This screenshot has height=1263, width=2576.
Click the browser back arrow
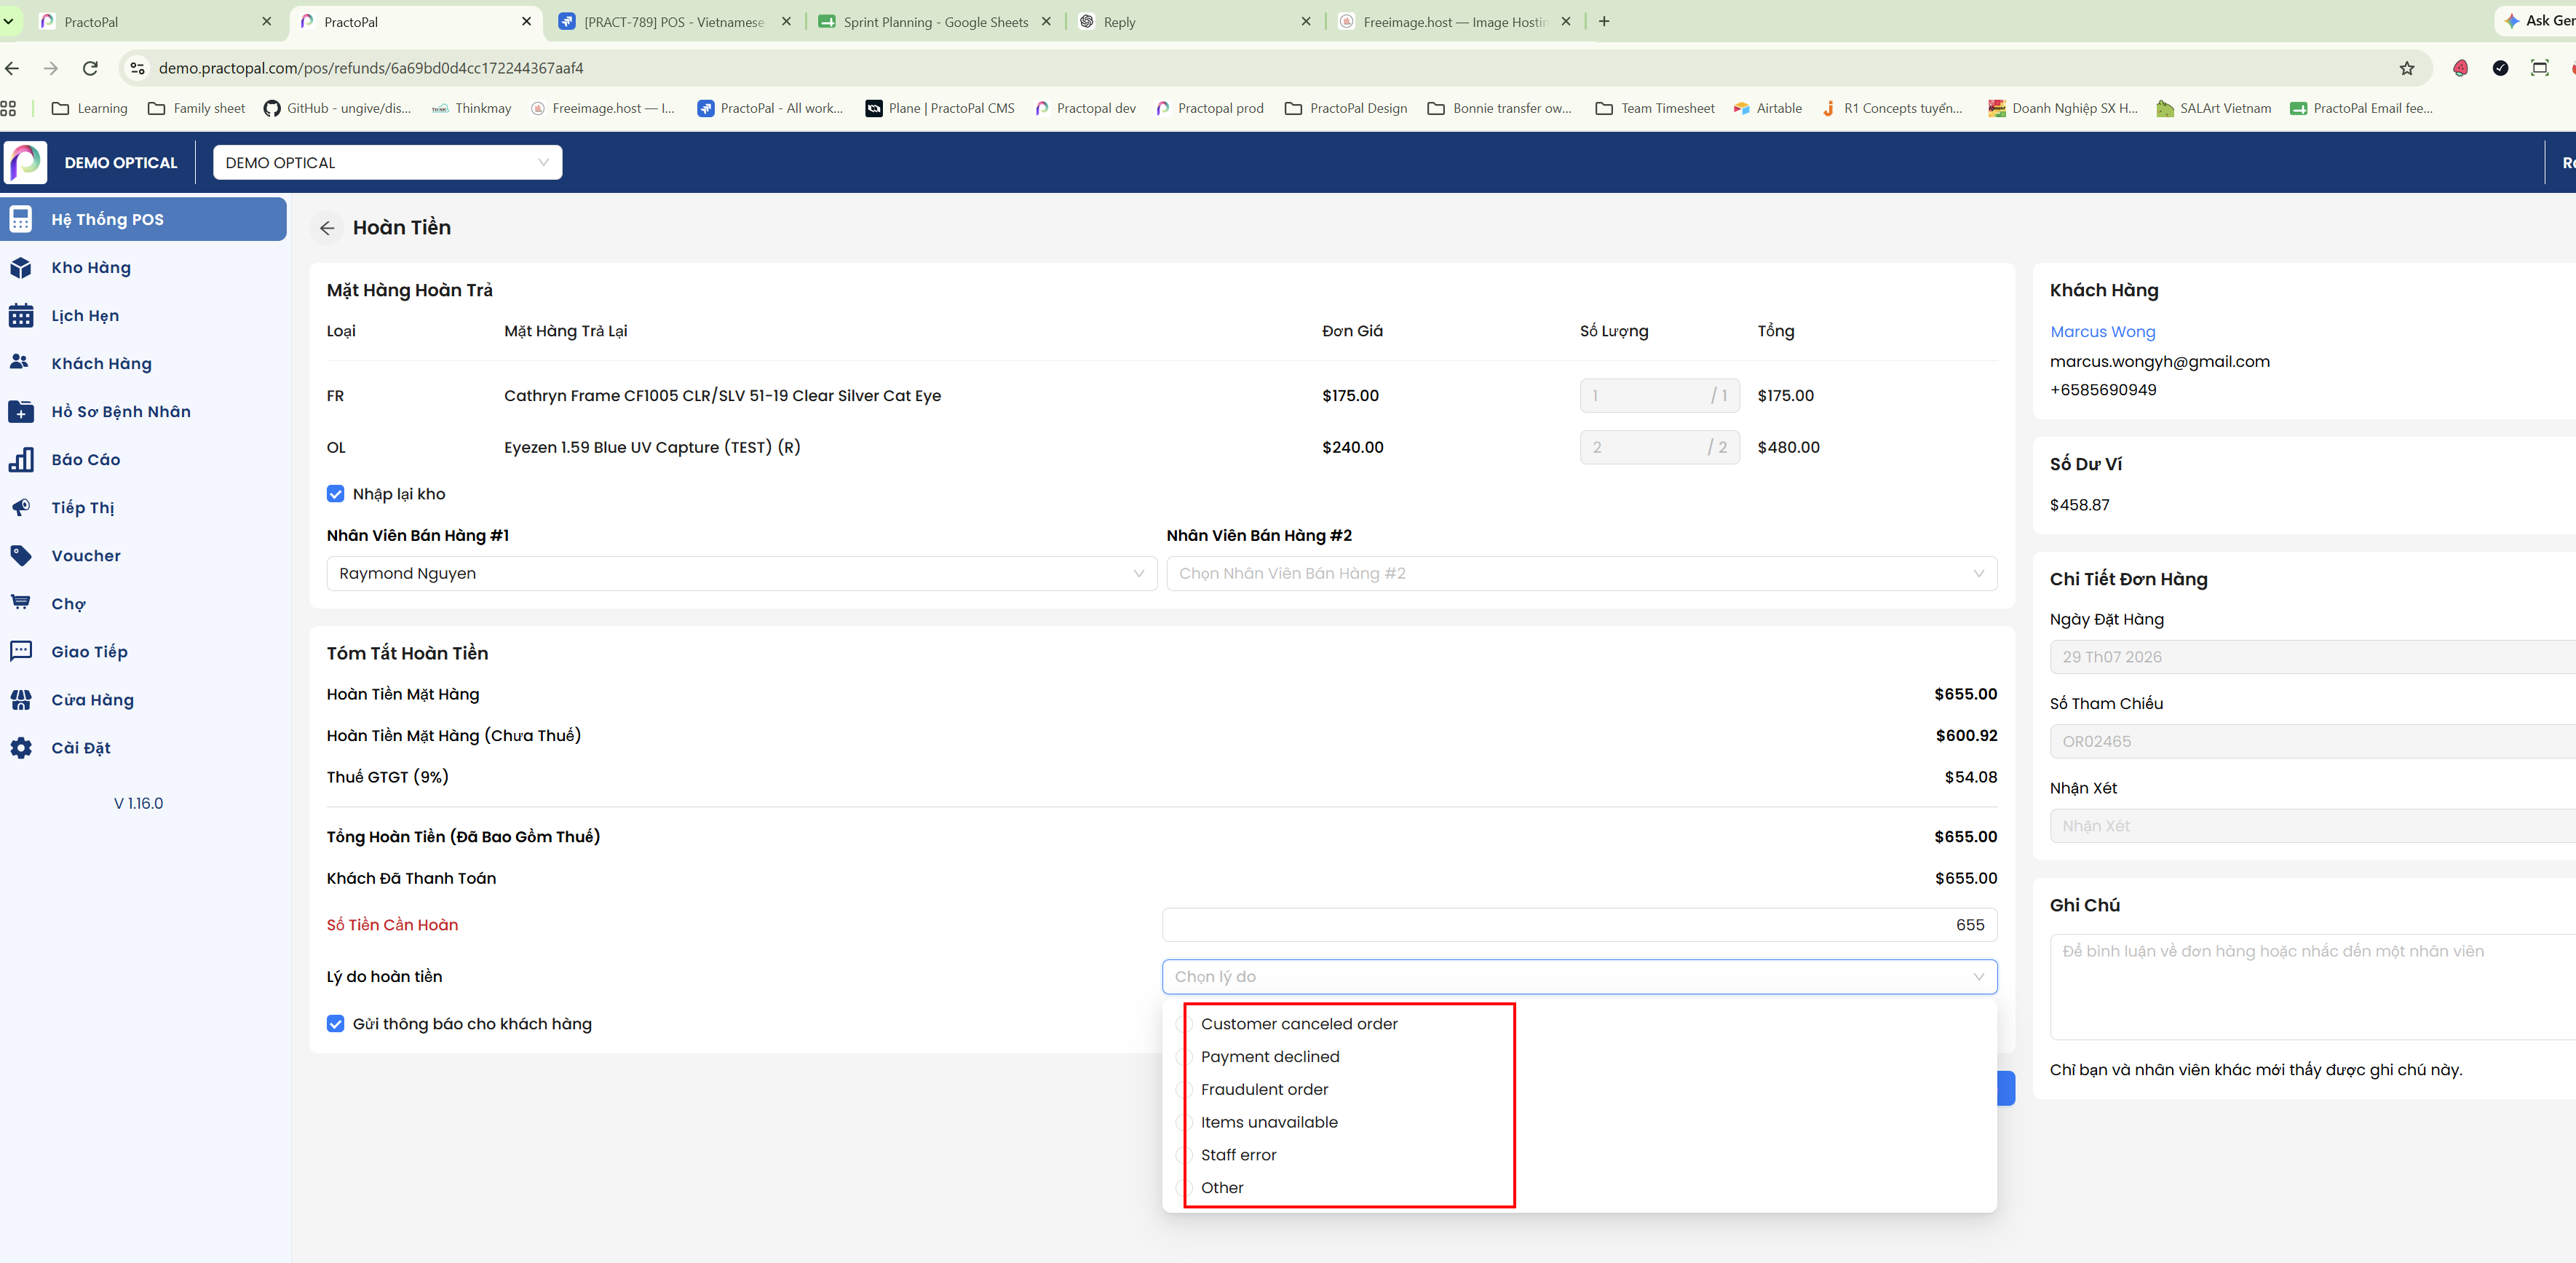pyautogui.click(x=12, y=68)
